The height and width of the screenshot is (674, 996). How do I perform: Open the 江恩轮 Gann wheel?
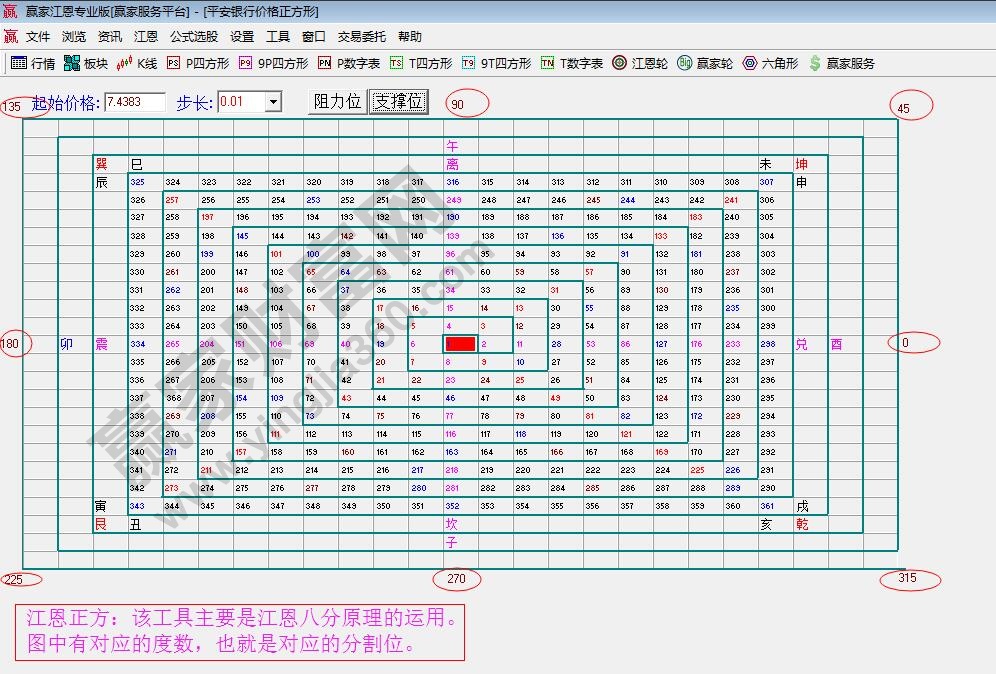pos(640,63)
